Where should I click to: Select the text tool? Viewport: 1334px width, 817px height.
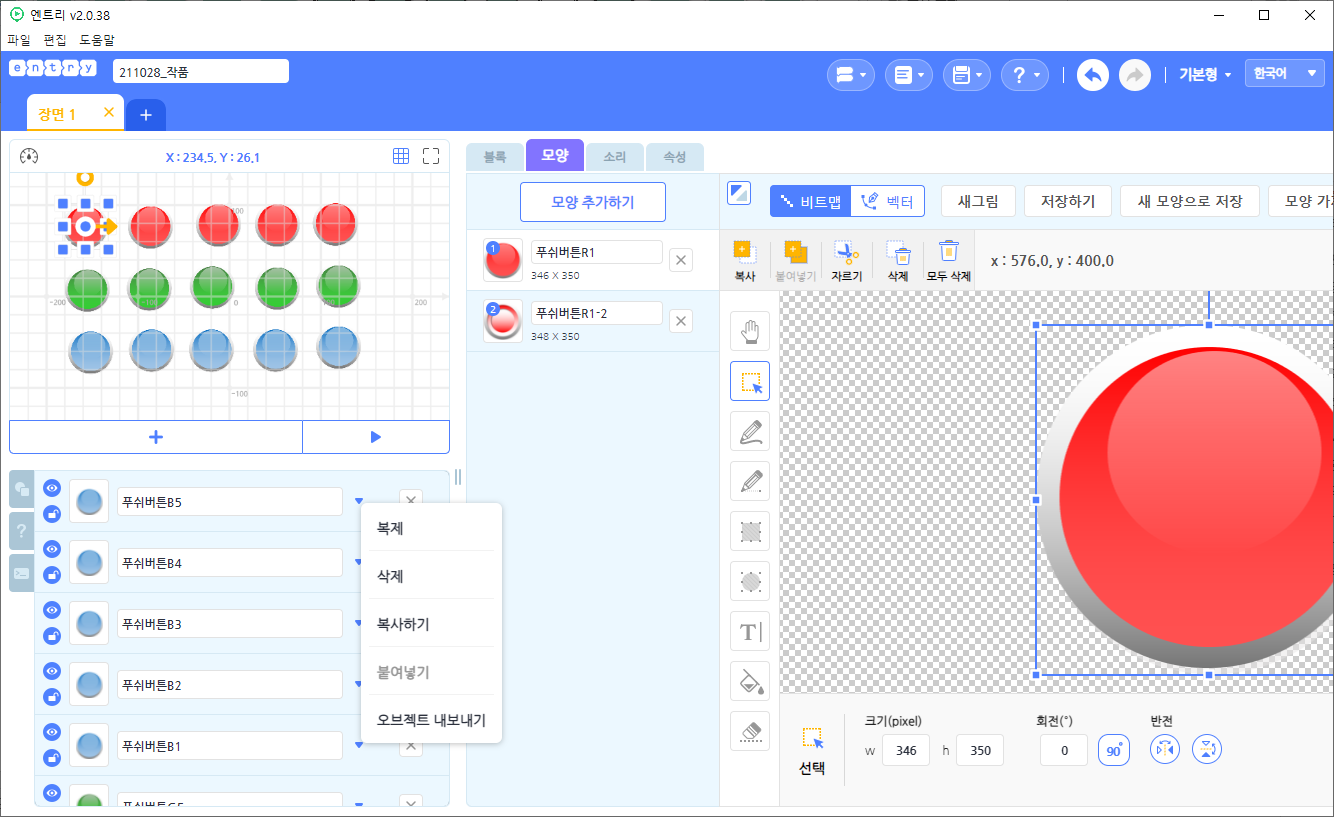point(750,631)
